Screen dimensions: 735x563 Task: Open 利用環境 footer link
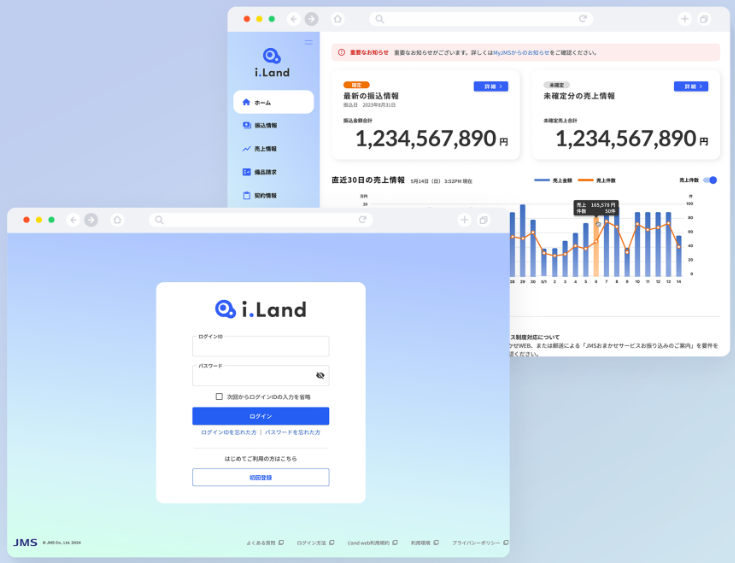(x=425, y=543)
